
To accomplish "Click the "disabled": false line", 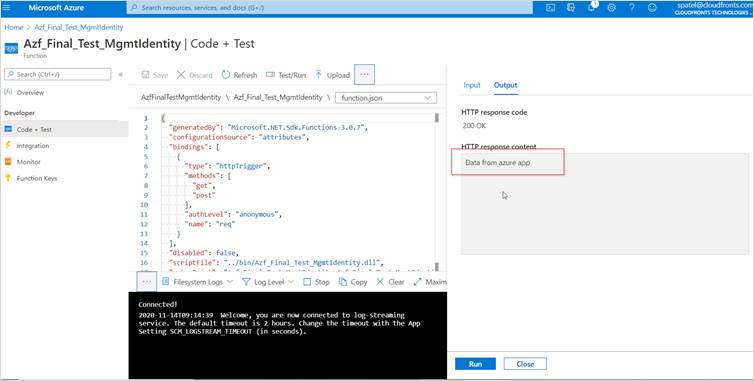I will pos(203,253).
